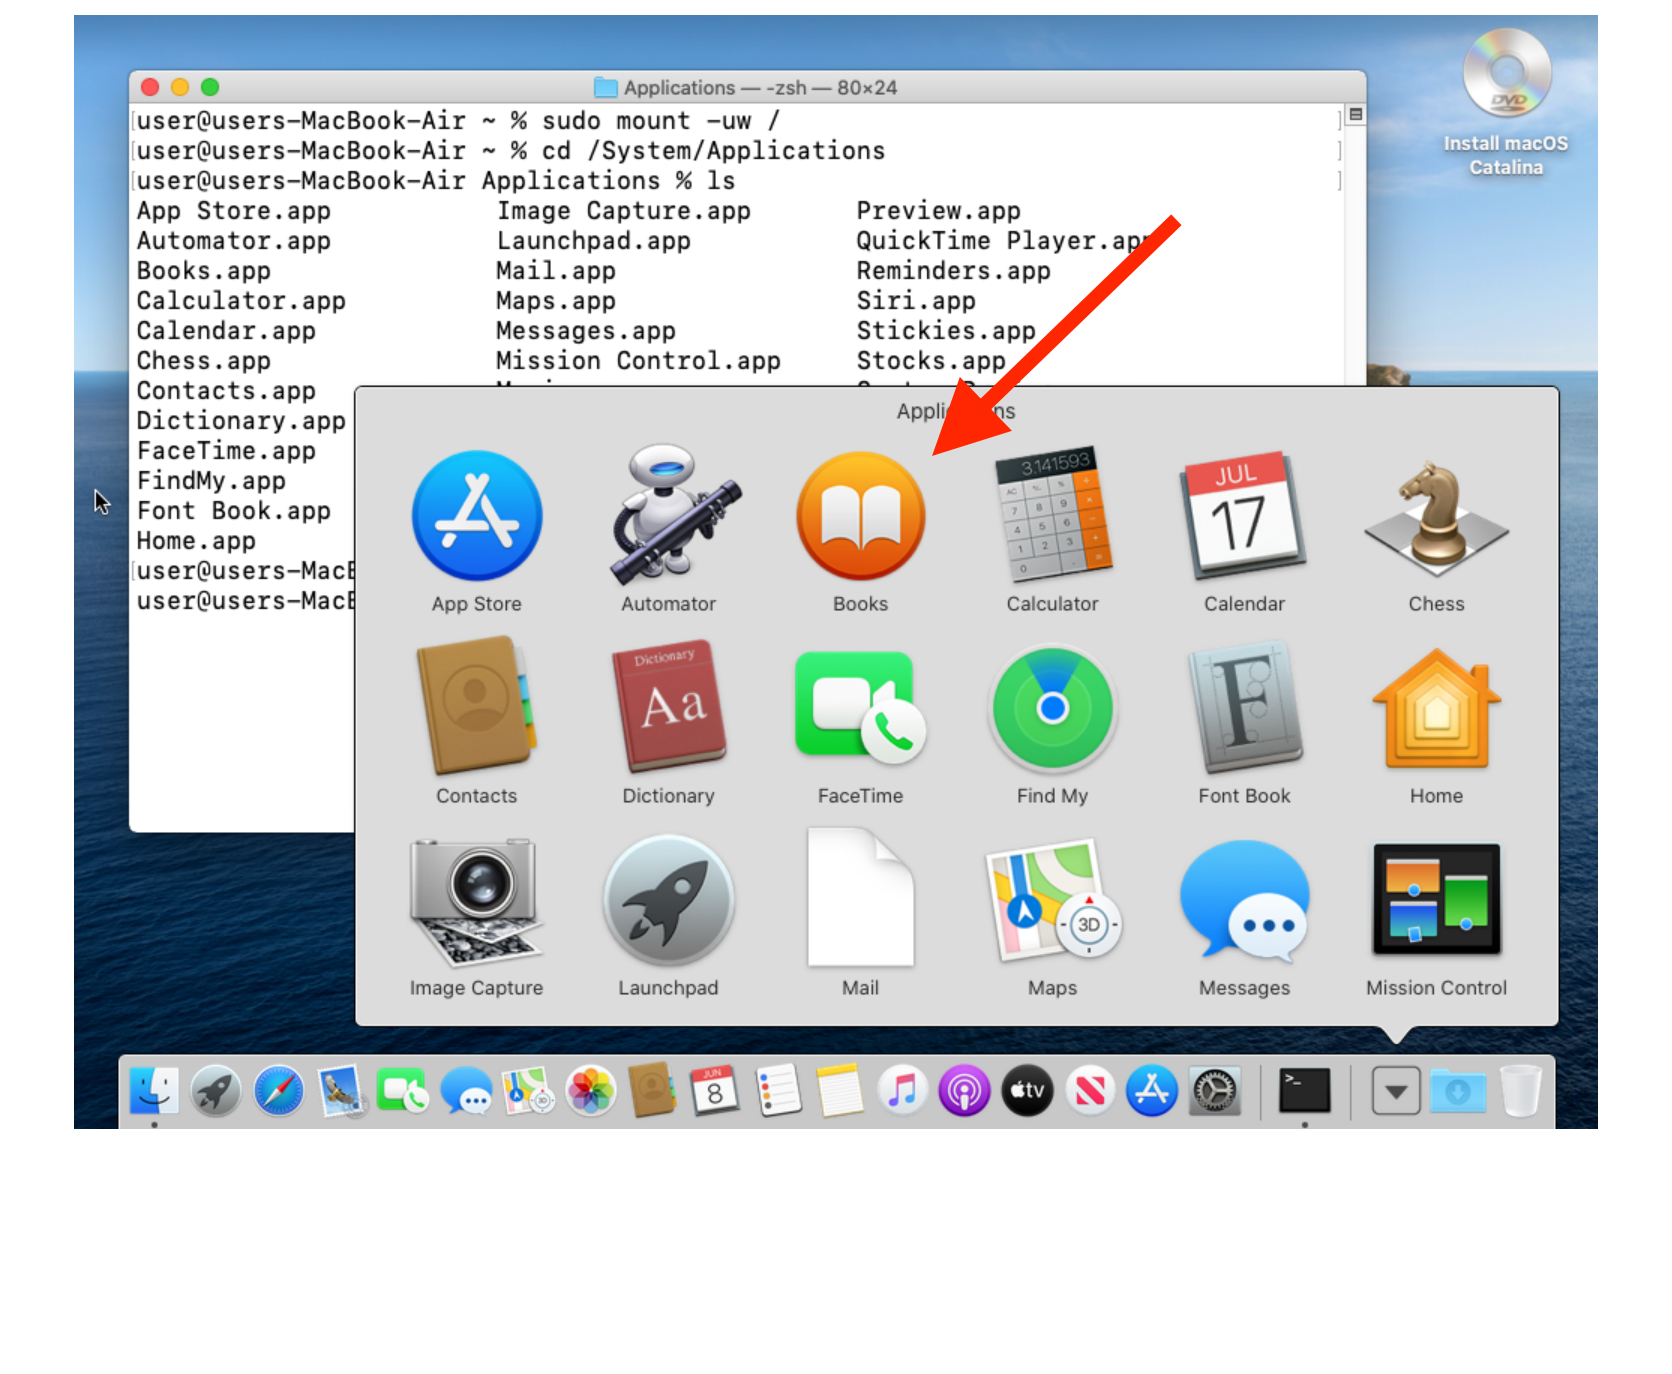
Task: Click the Launchpad rocket in the Dock
Action: (216, 1090)
